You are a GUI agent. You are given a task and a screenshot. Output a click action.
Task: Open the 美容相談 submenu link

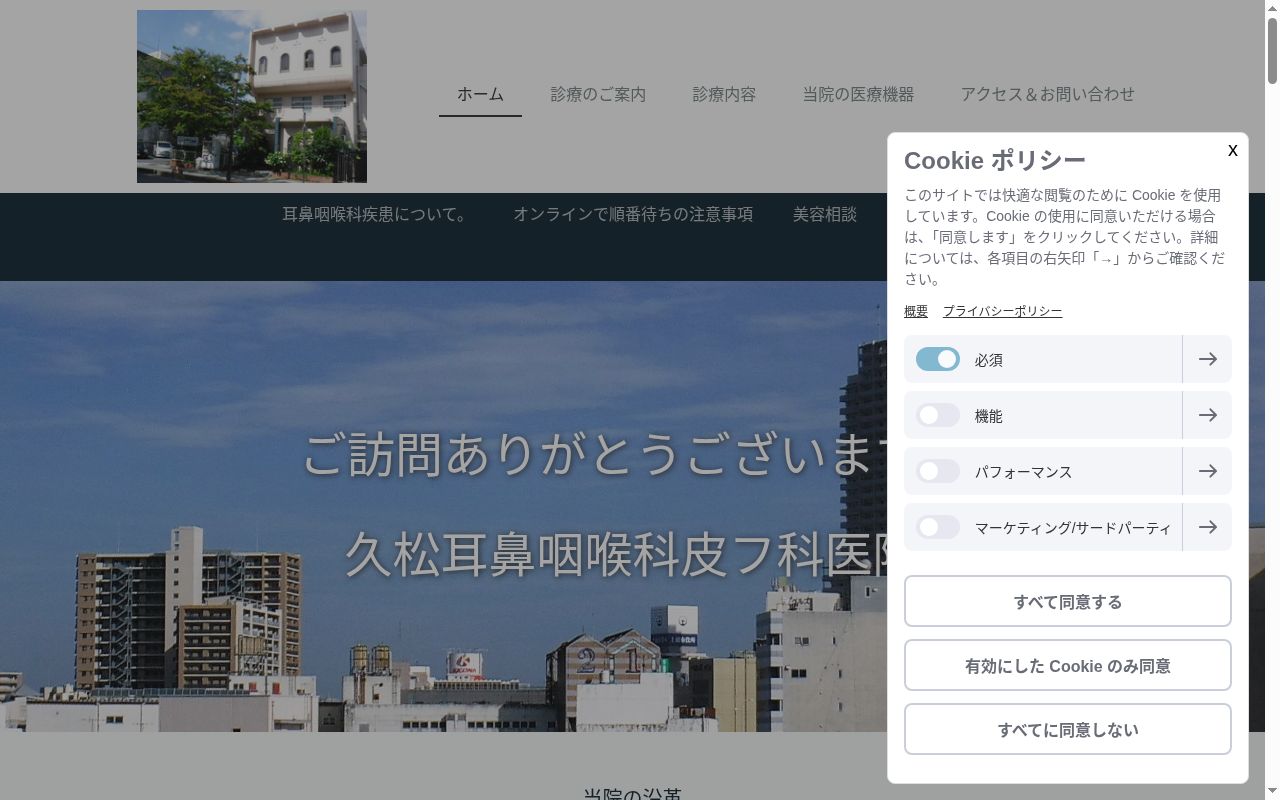click(825, 214)
